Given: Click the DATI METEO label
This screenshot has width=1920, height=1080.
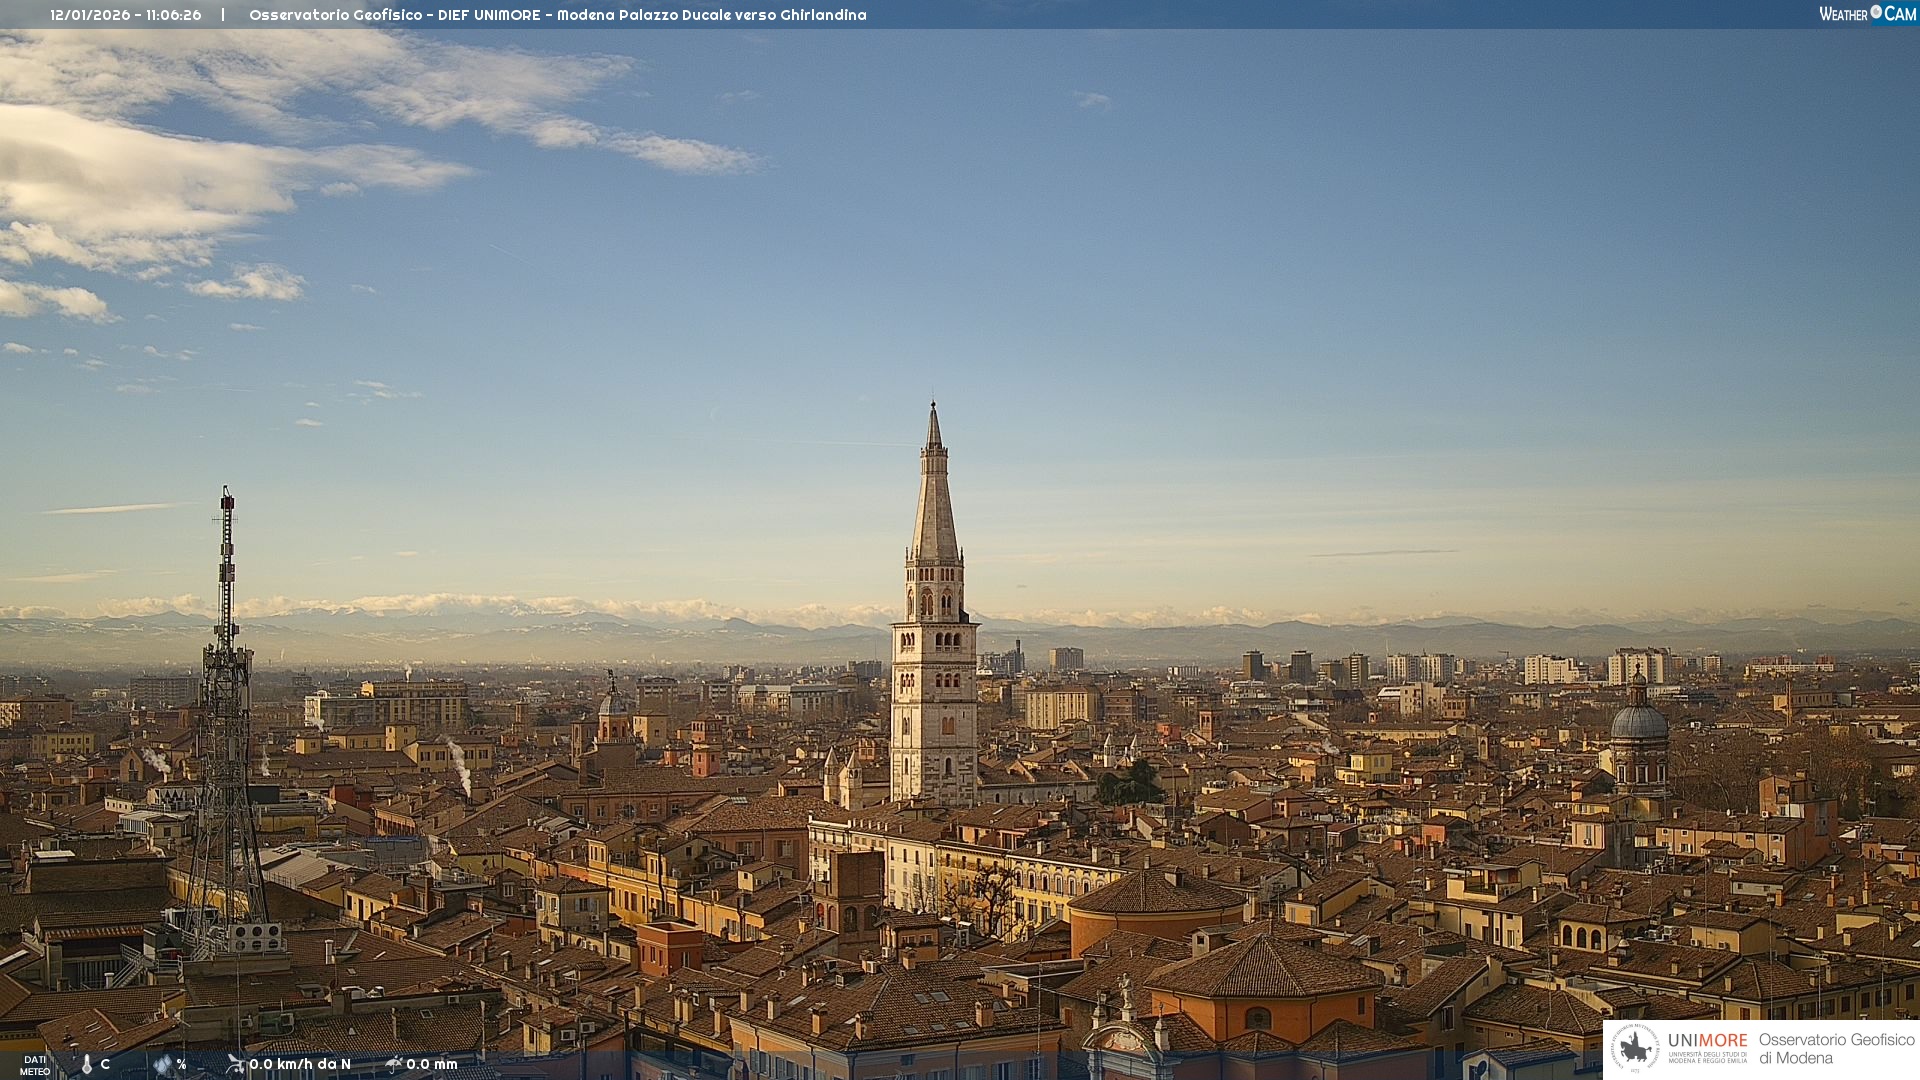Looking at the screenshot, I should pos(35,1065).
